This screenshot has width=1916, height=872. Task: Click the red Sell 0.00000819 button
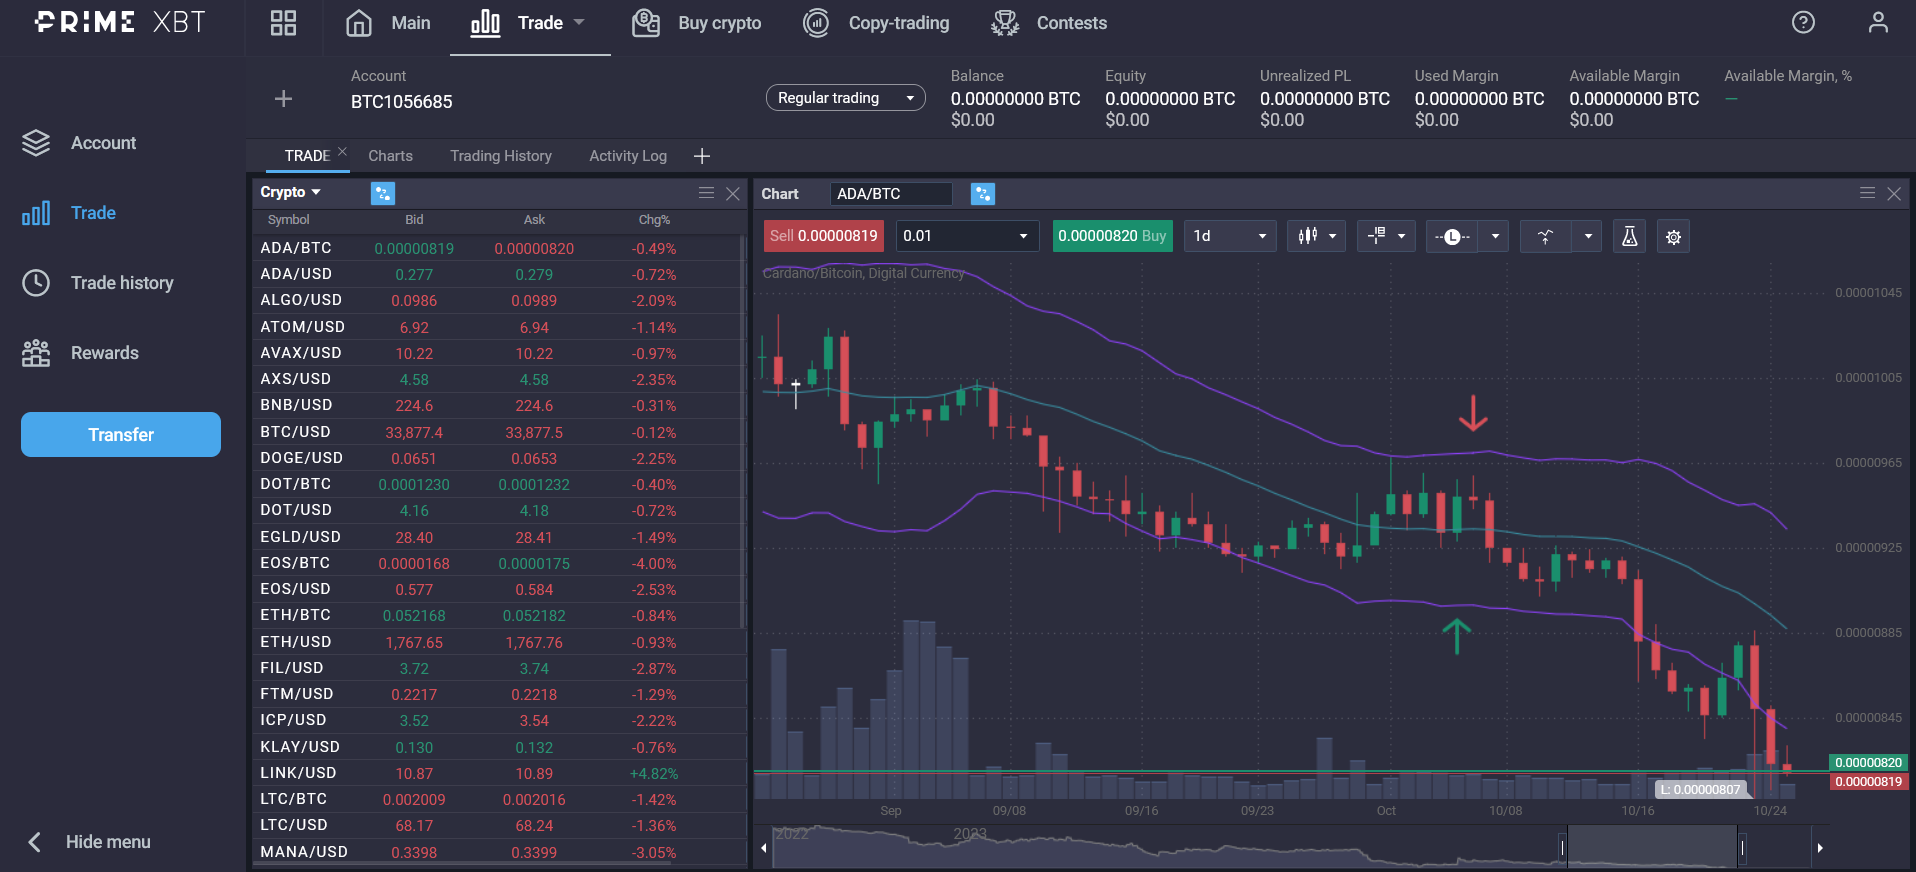point(823,236)
